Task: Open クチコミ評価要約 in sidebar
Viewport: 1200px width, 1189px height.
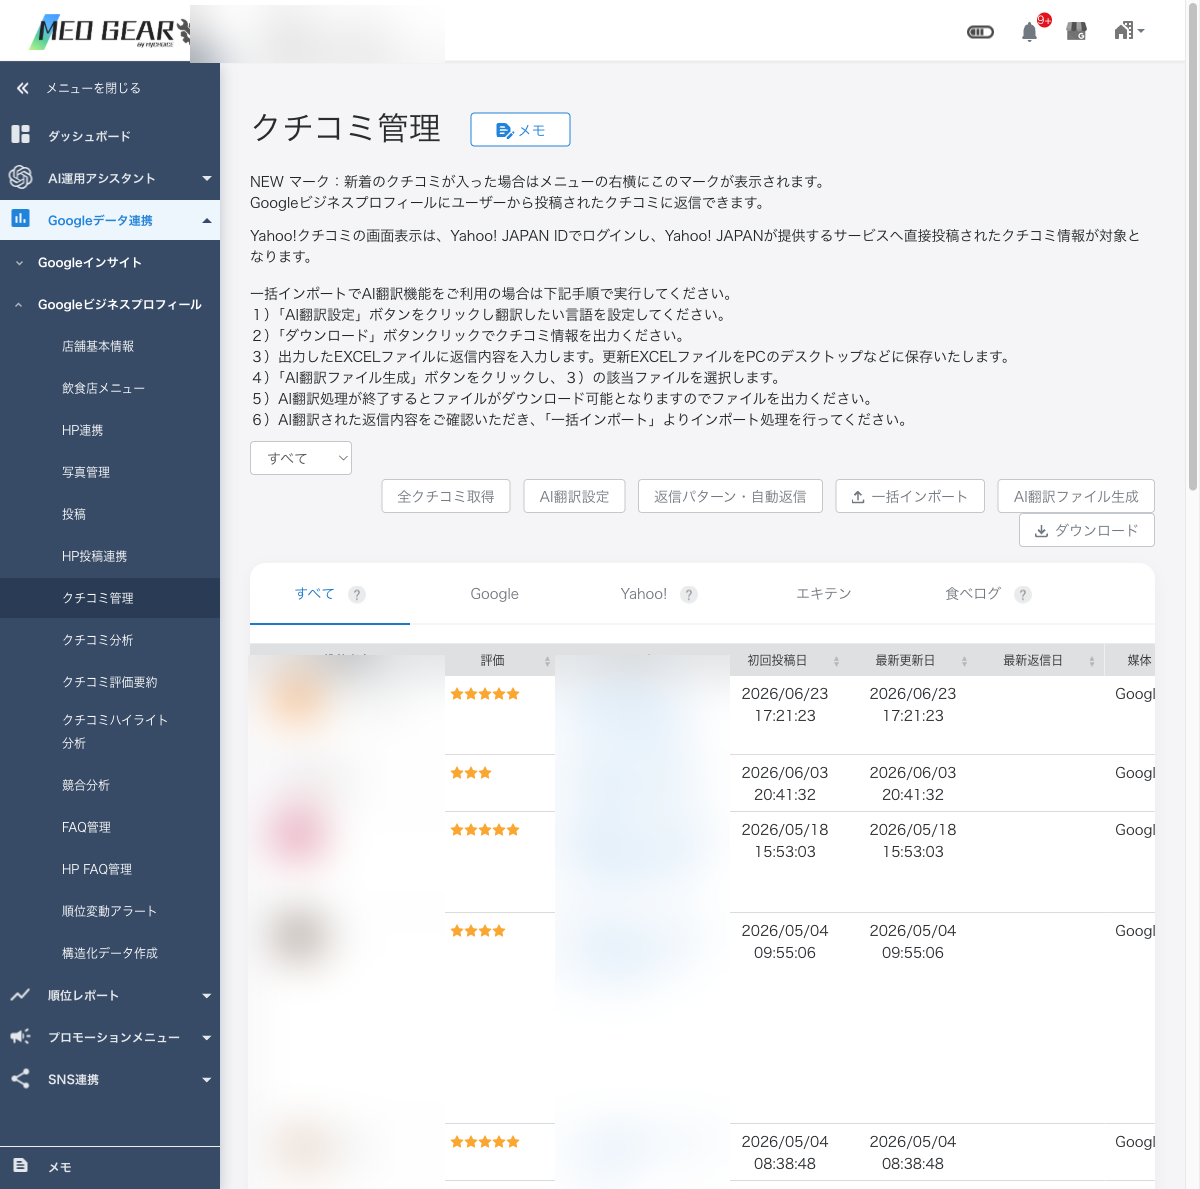Action: point(110,682)
